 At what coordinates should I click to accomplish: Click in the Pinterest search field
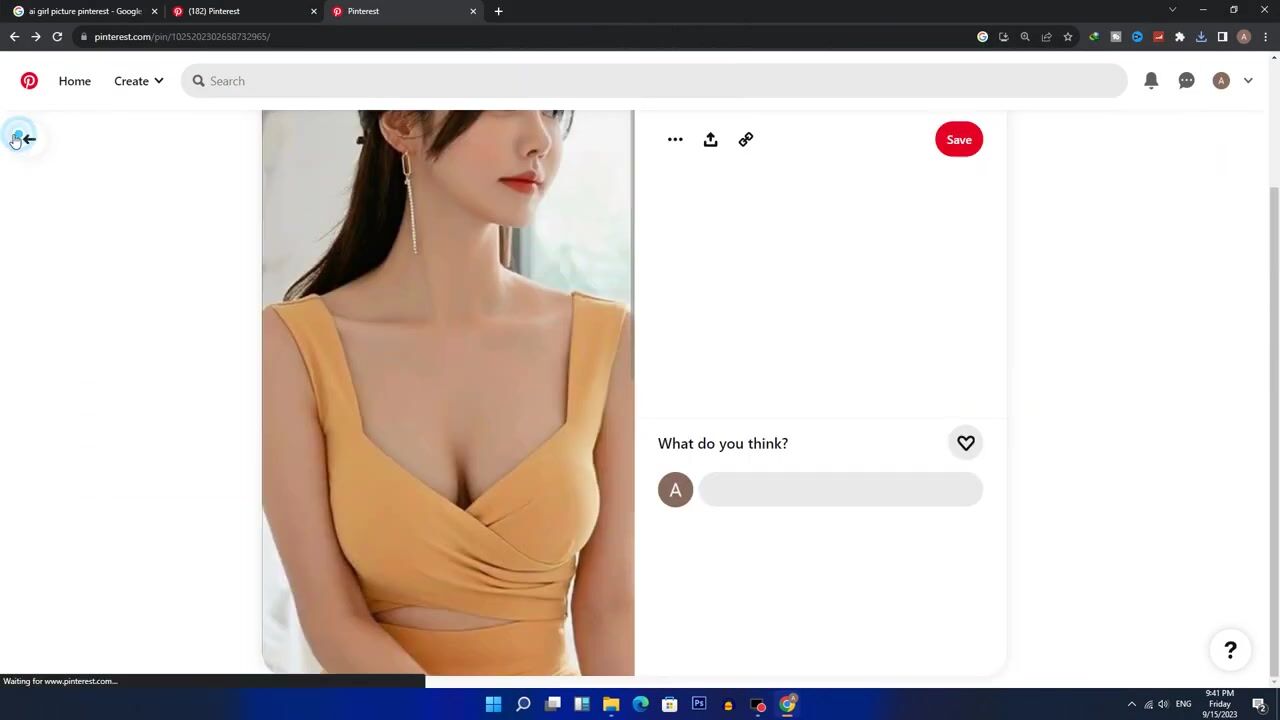(x=660, y=81)
